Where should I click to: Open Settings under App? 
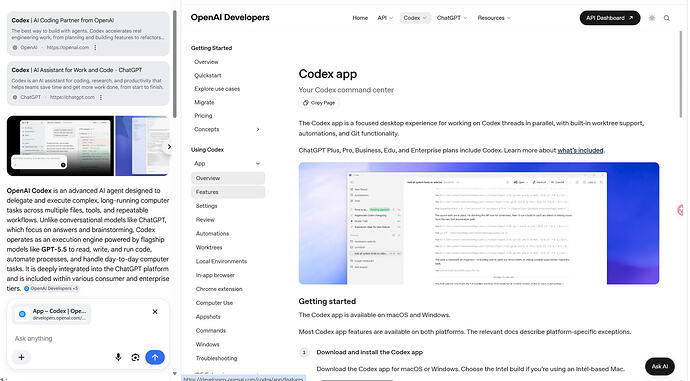coord(206,206)
